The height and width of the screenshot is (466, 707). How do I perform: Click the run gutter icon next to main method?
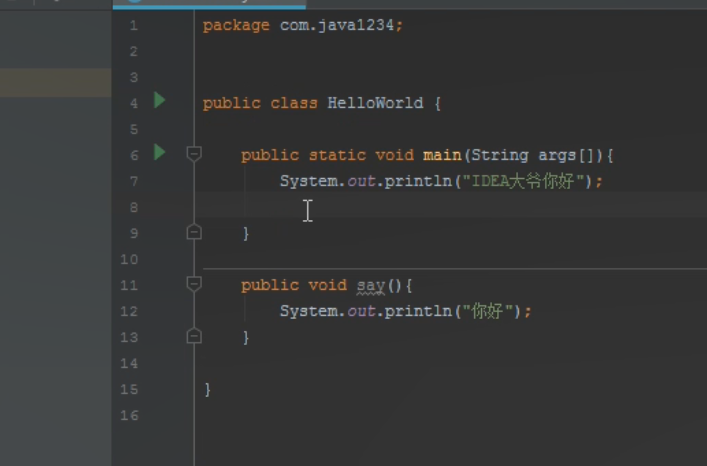[159, 153]
